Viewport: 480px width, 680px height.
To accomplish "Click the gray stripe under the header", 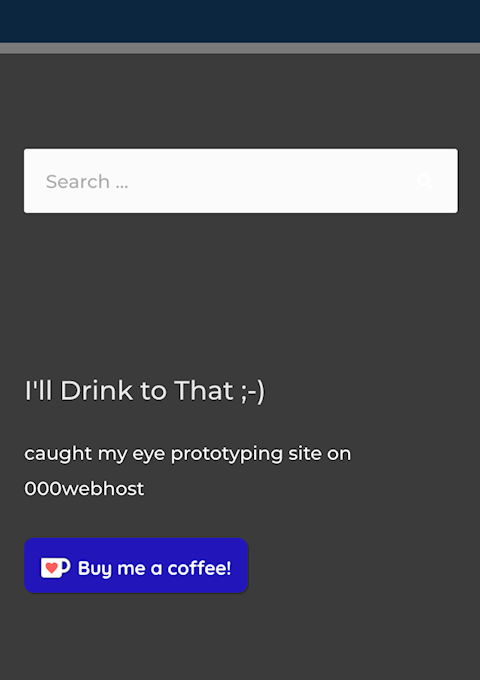I will (x=240, y=48).
